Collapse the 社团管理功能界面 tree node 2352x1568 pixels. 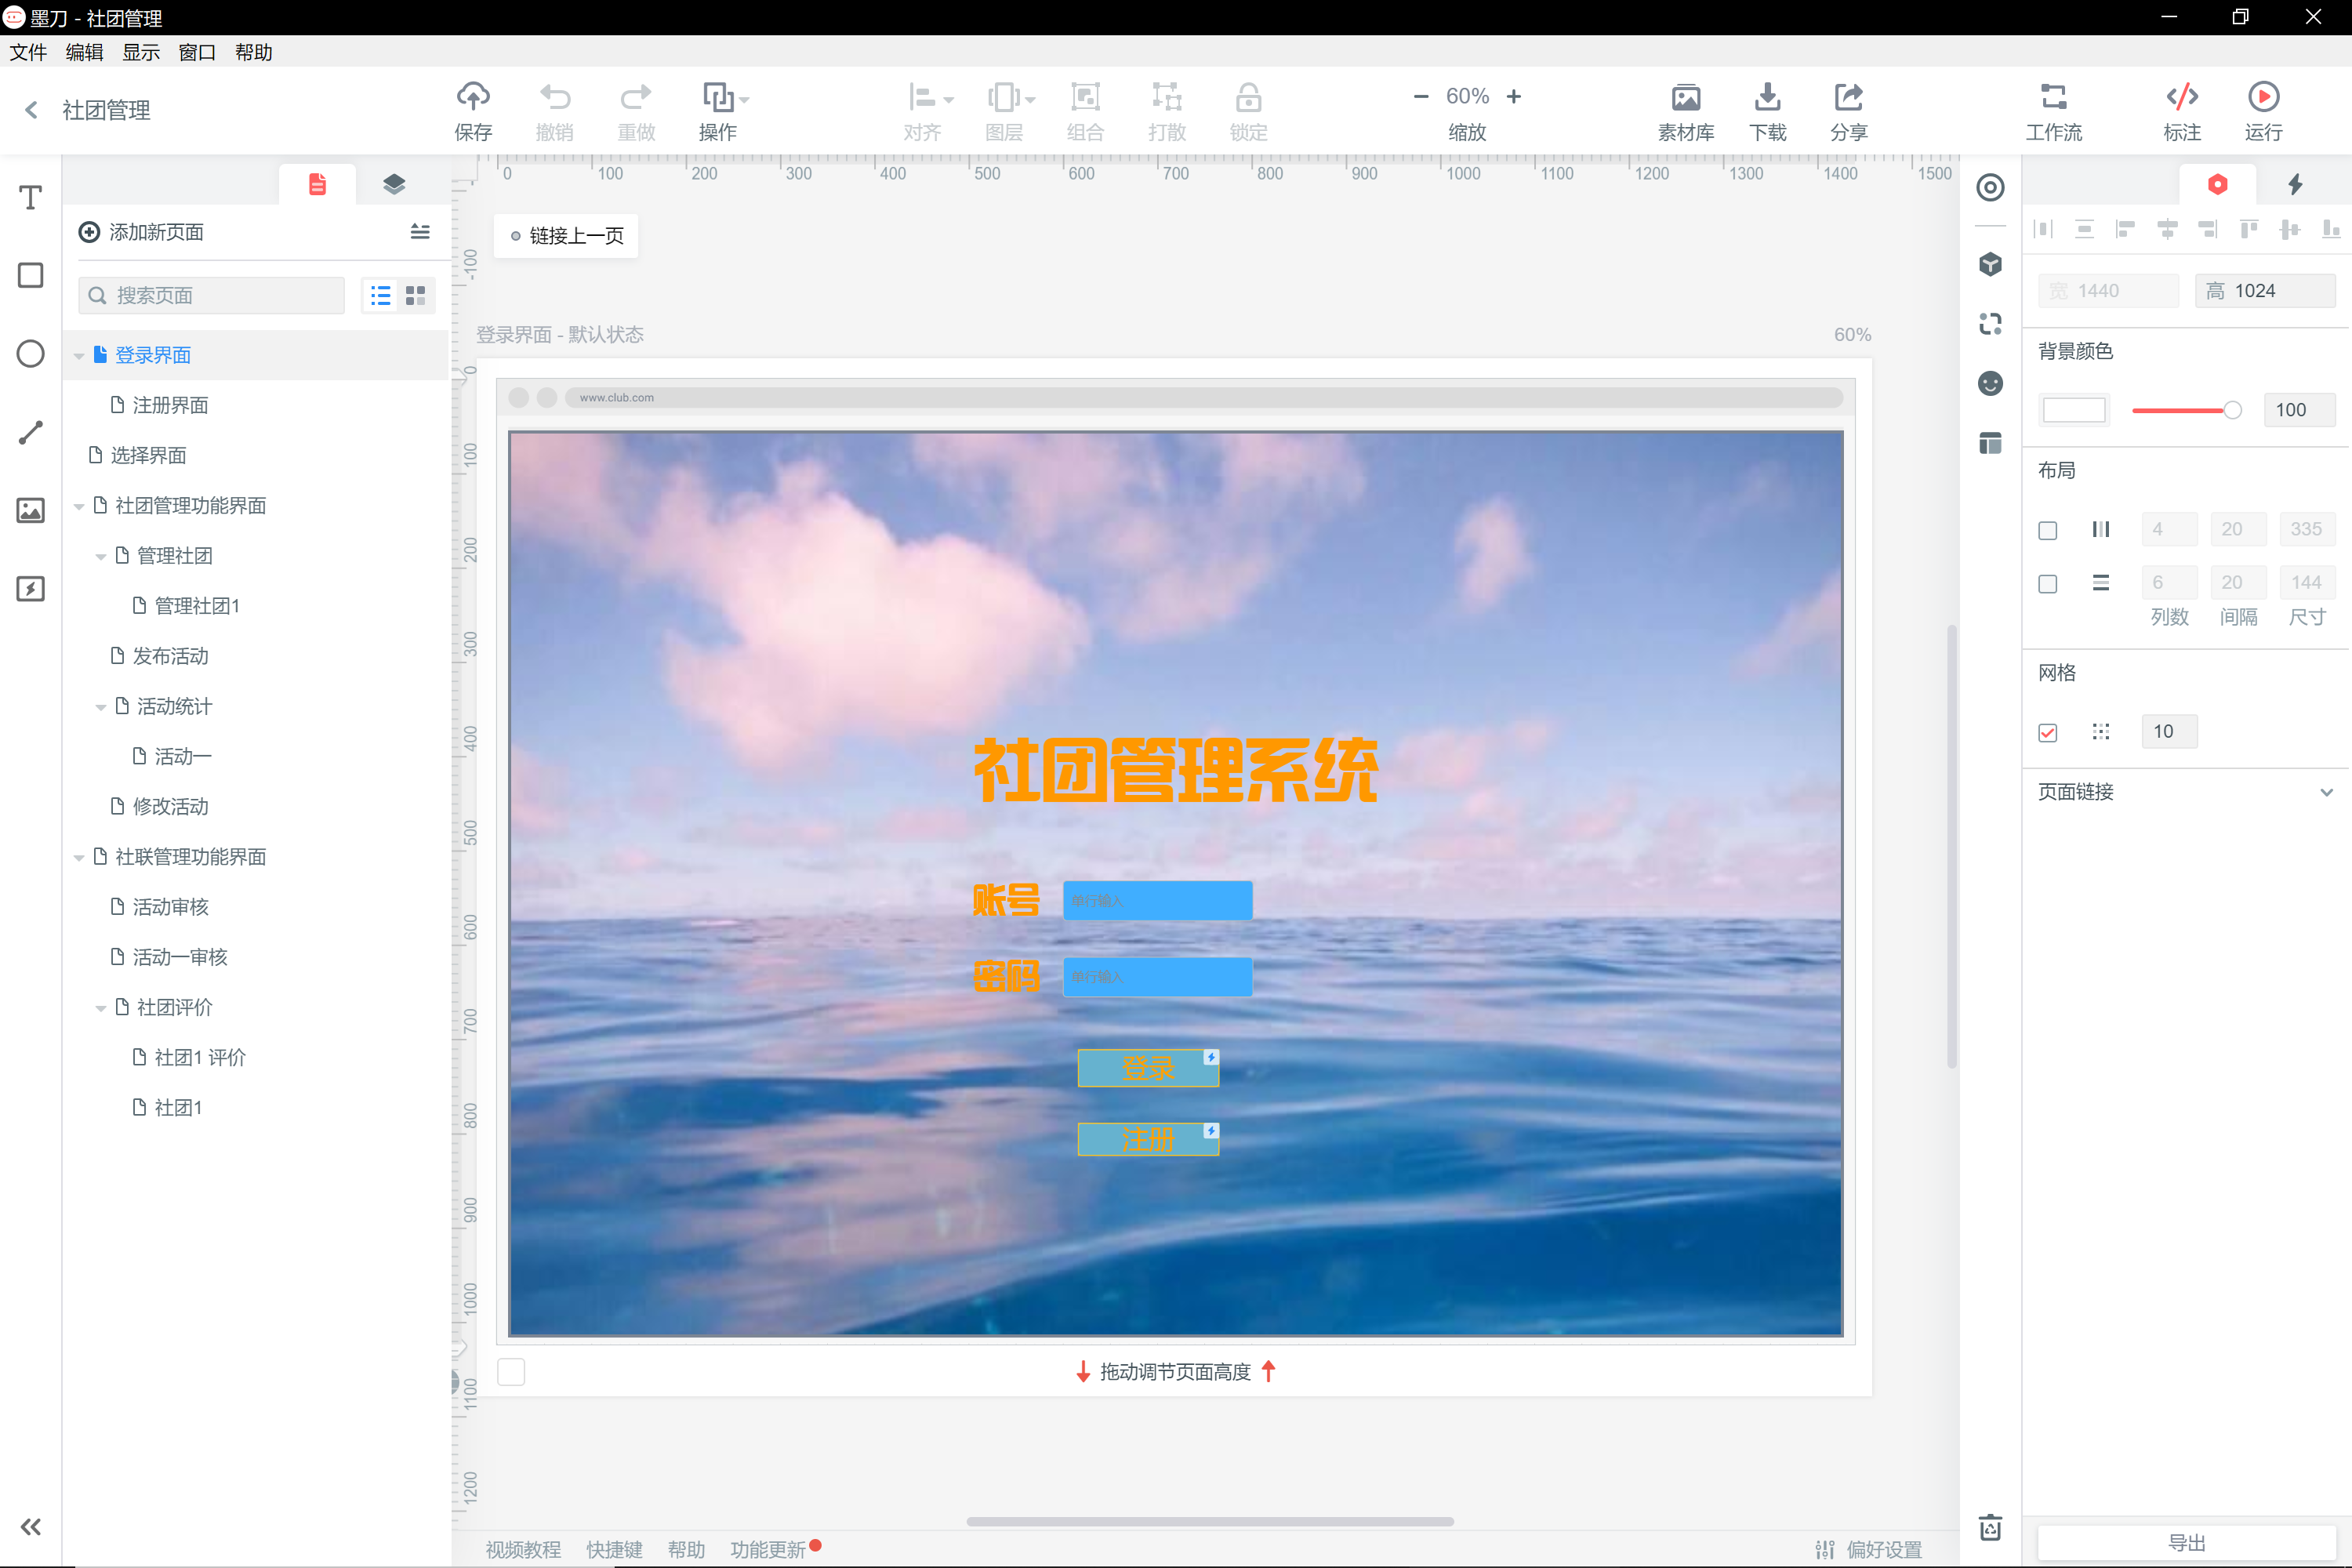[x=79, y=506]
